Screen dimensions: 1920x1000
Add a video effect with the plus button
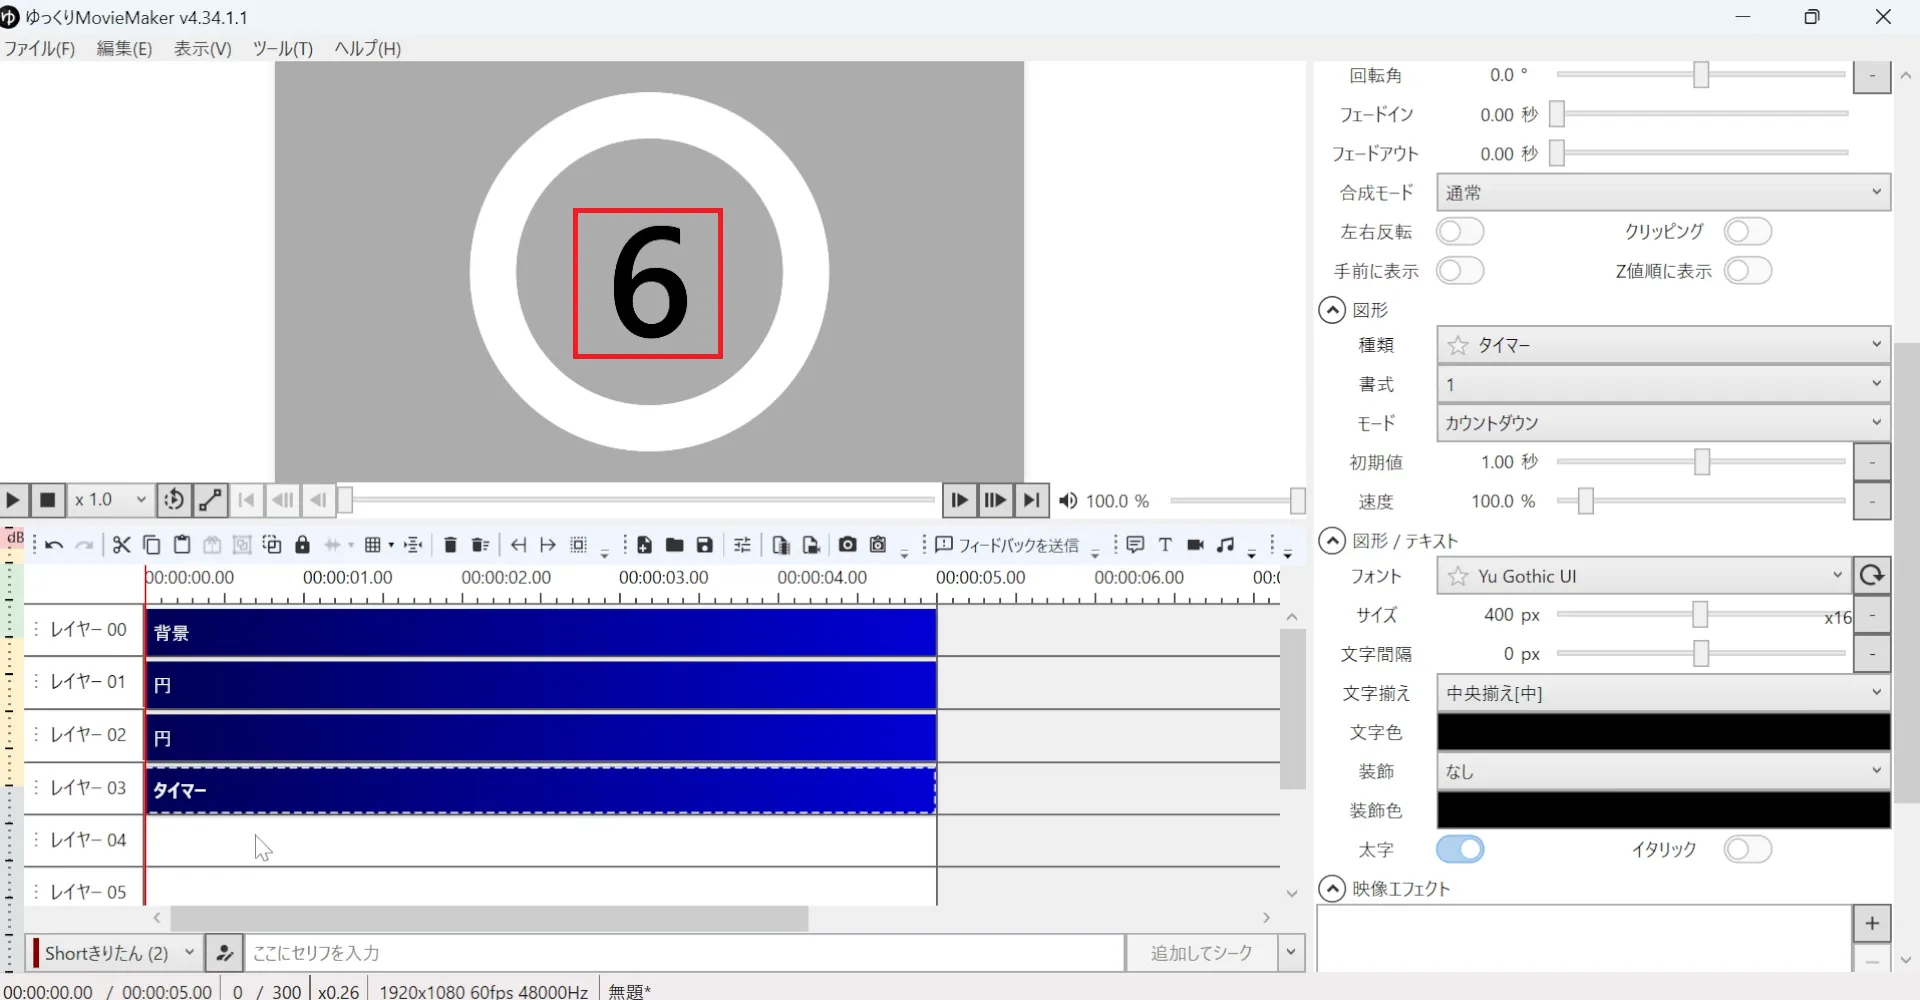point(1872,923)
